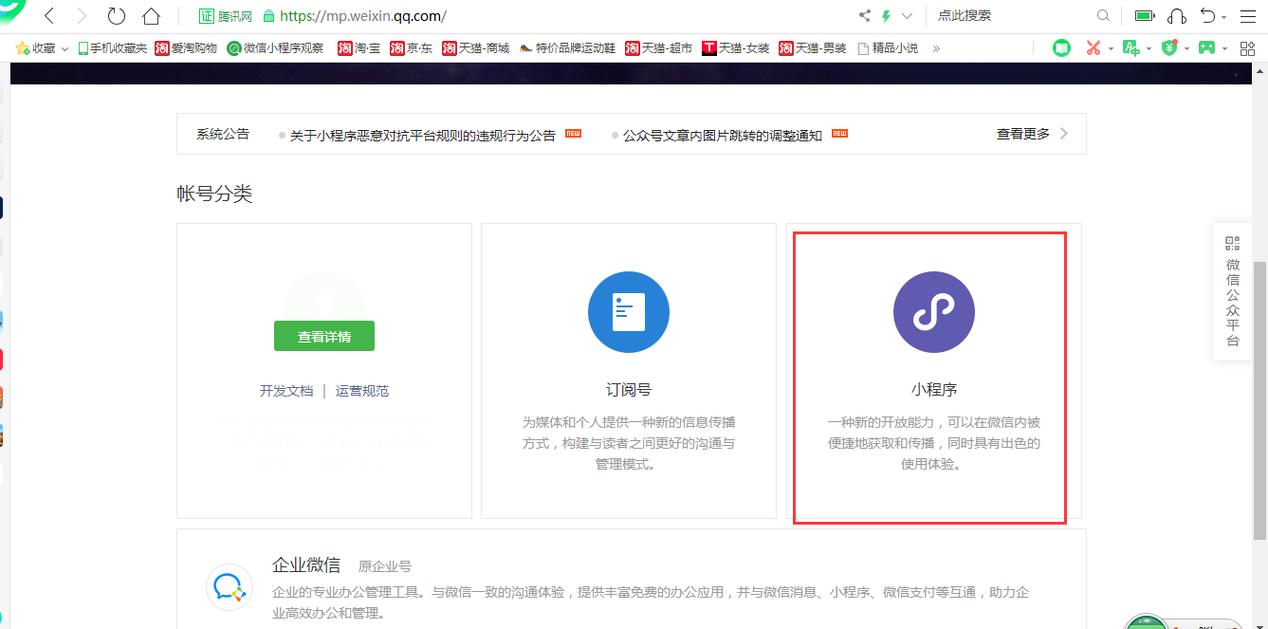Click the green padlock security icon
Image resolution: width=1268 pixels, height=629 pixels.
pyautogui.click(x=269, y=16)
